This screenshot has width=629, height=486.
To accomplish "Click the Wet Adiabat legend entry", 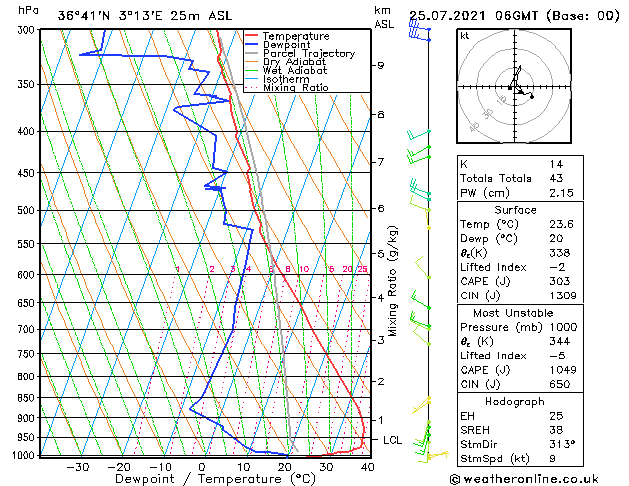I will coord(295,71).
